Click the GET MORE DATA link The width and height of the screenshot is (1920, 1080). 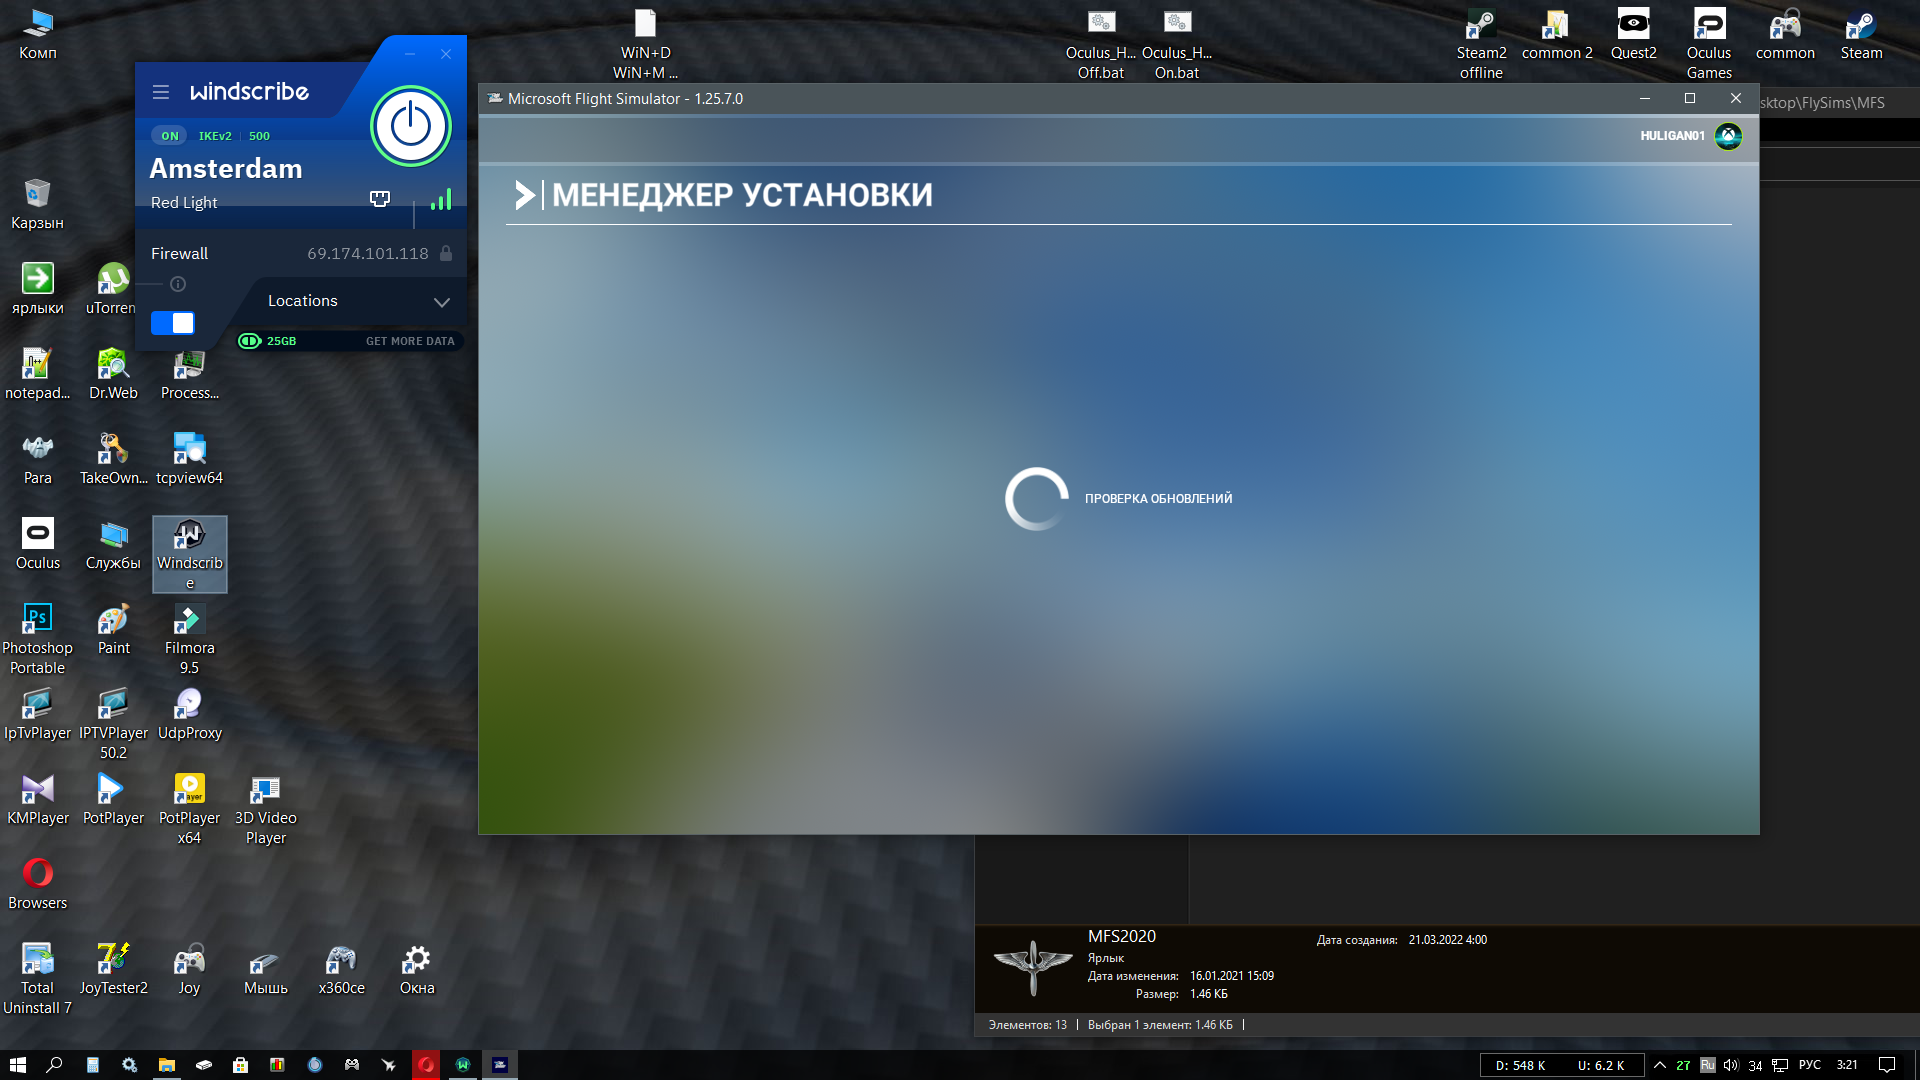pos(410,341)
